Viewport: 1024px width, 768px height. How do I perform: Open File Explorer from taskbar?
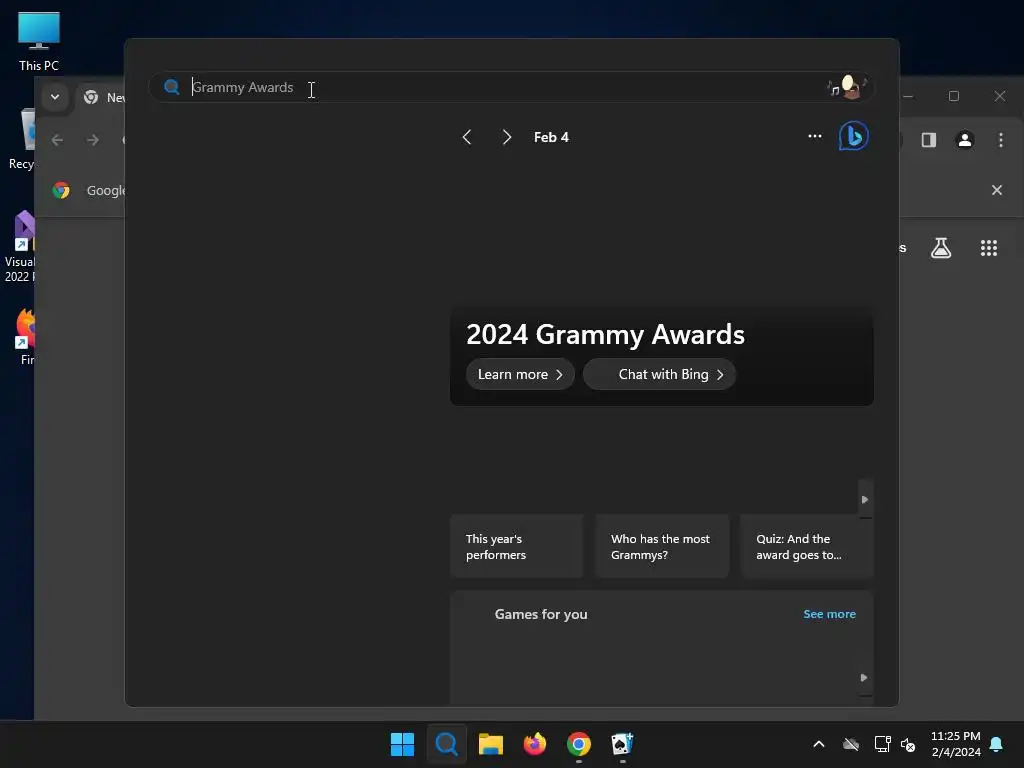(x=490, y=744)
